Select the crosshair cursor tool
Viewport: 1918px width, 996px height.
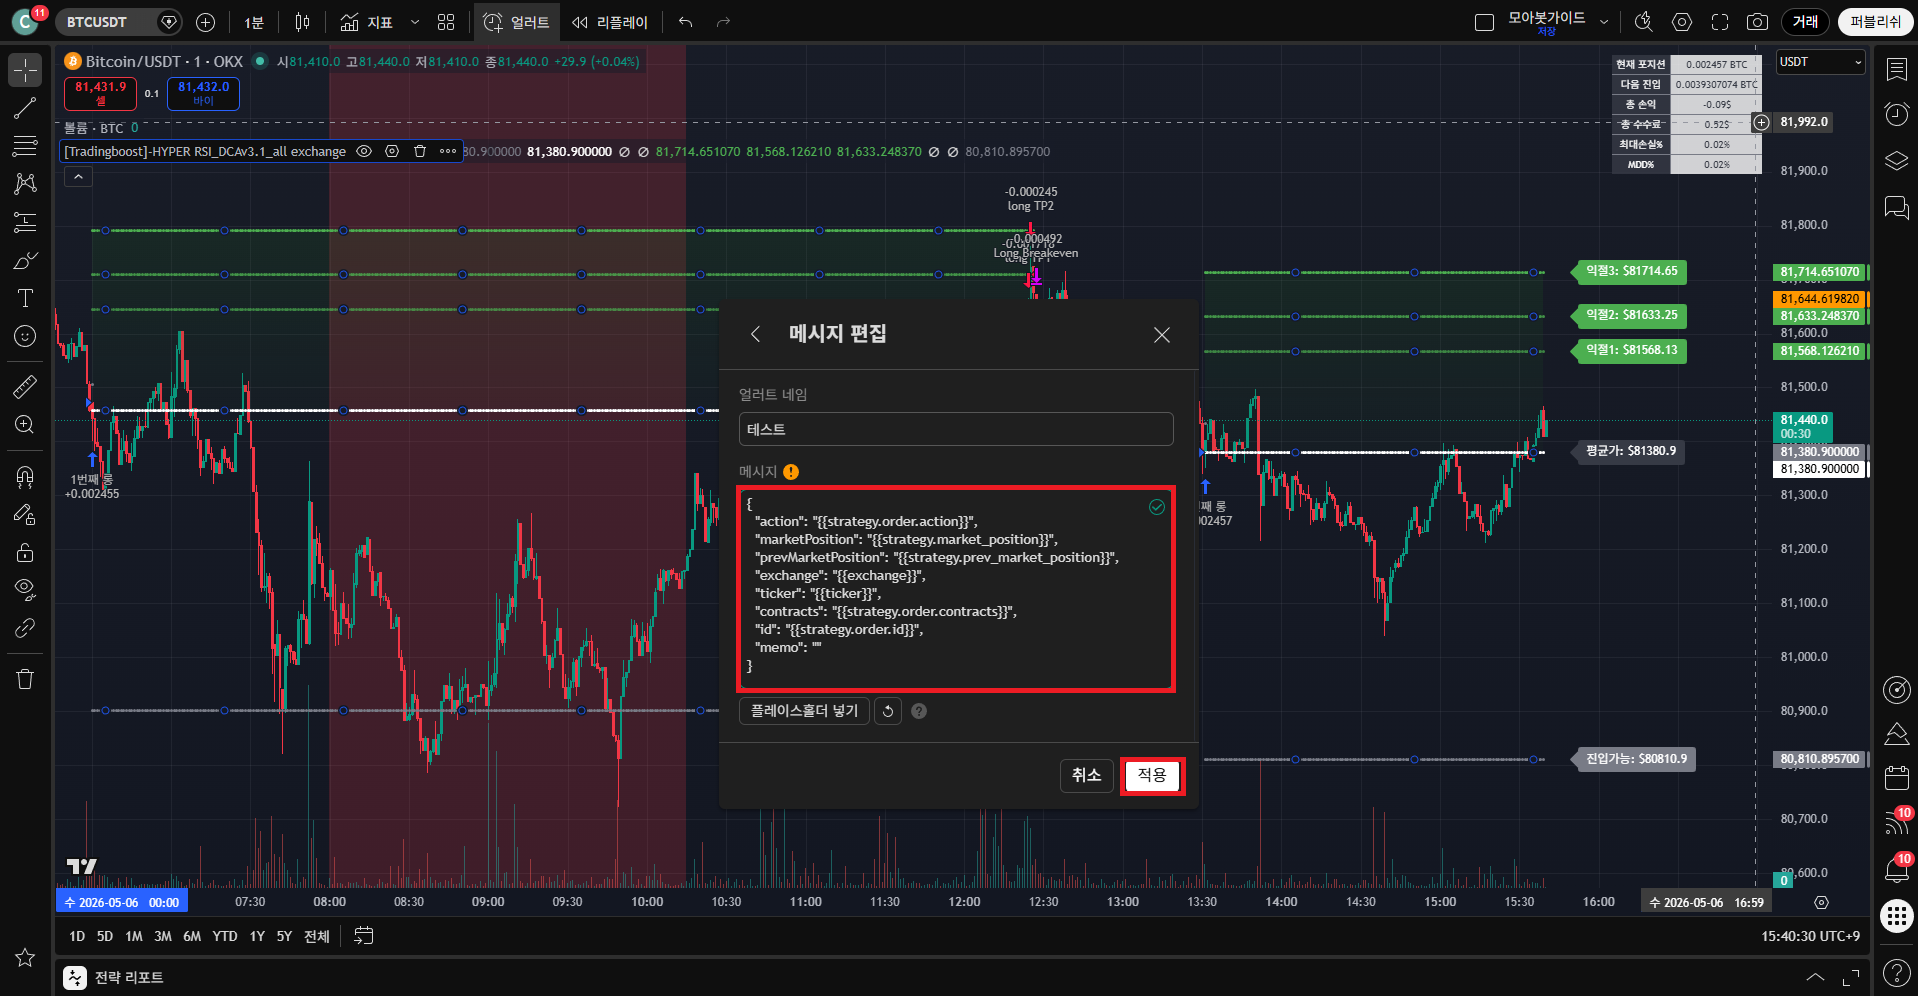(x=25, y=70)
